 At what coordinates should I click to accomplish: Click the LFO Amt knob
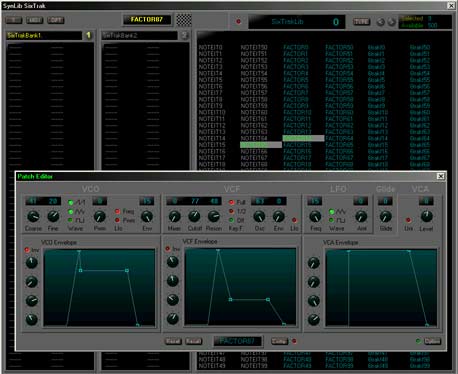(x=361, y=217)
